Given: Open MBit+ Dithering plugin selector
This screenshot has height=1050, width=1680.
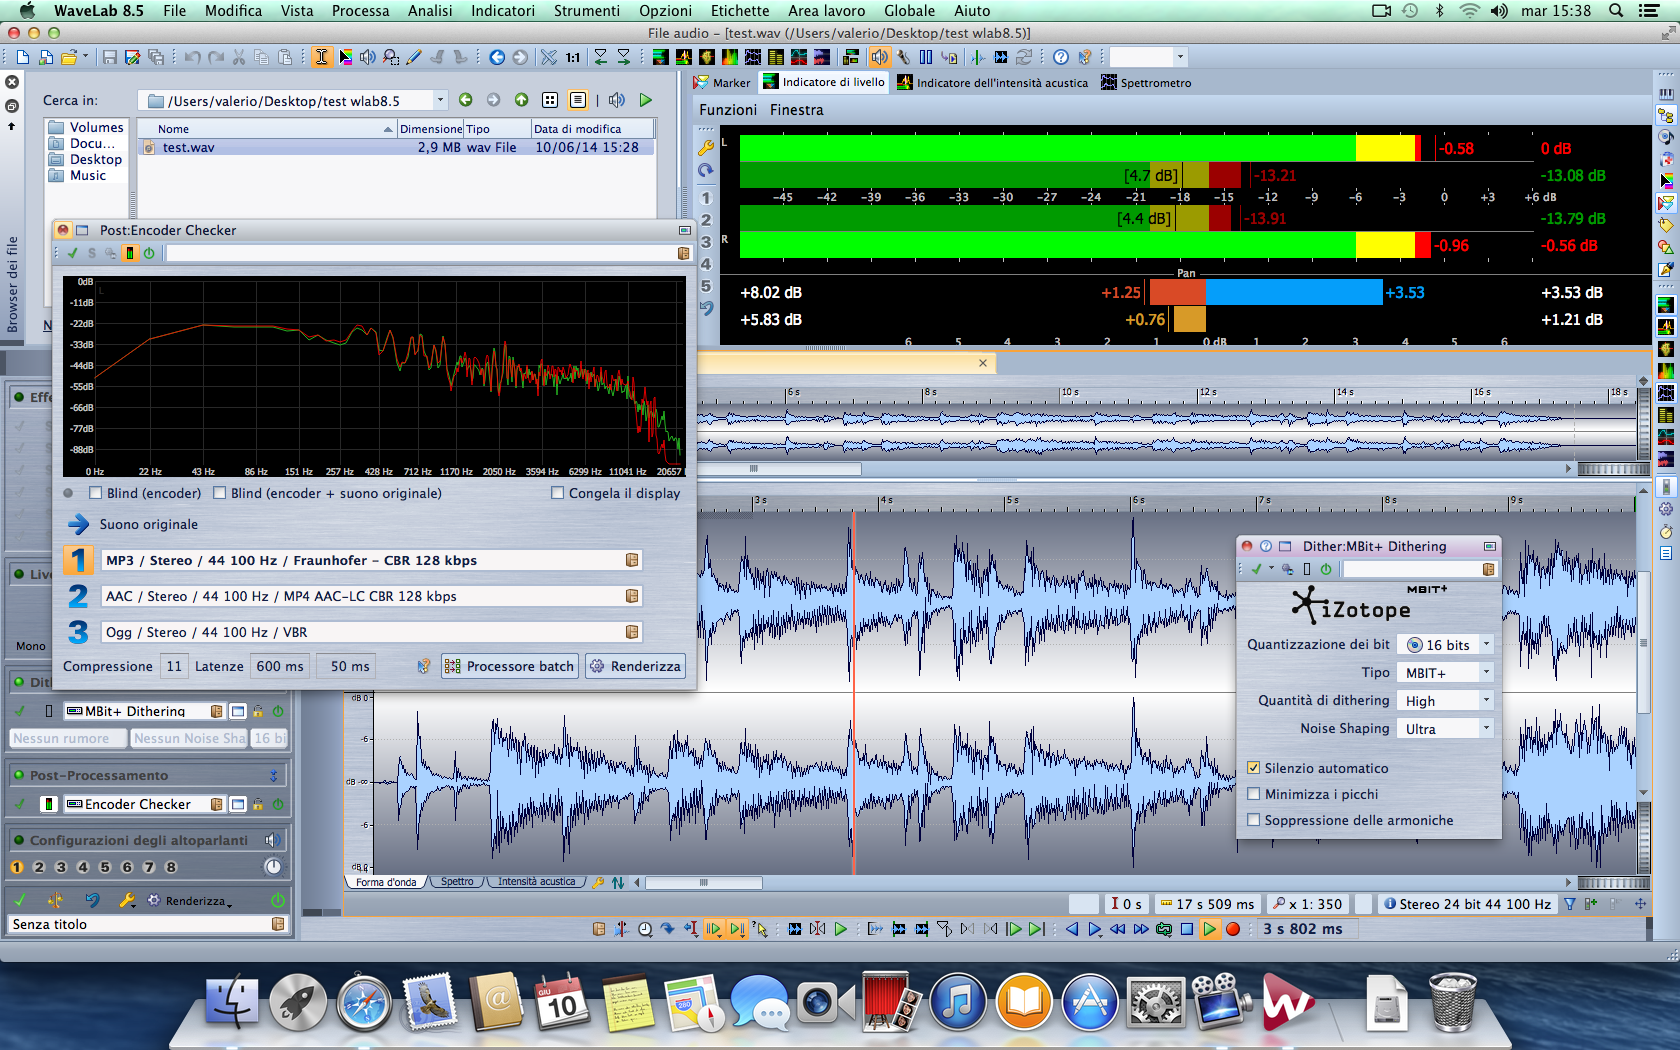Looking at the screenshot, I should point(143,711).
